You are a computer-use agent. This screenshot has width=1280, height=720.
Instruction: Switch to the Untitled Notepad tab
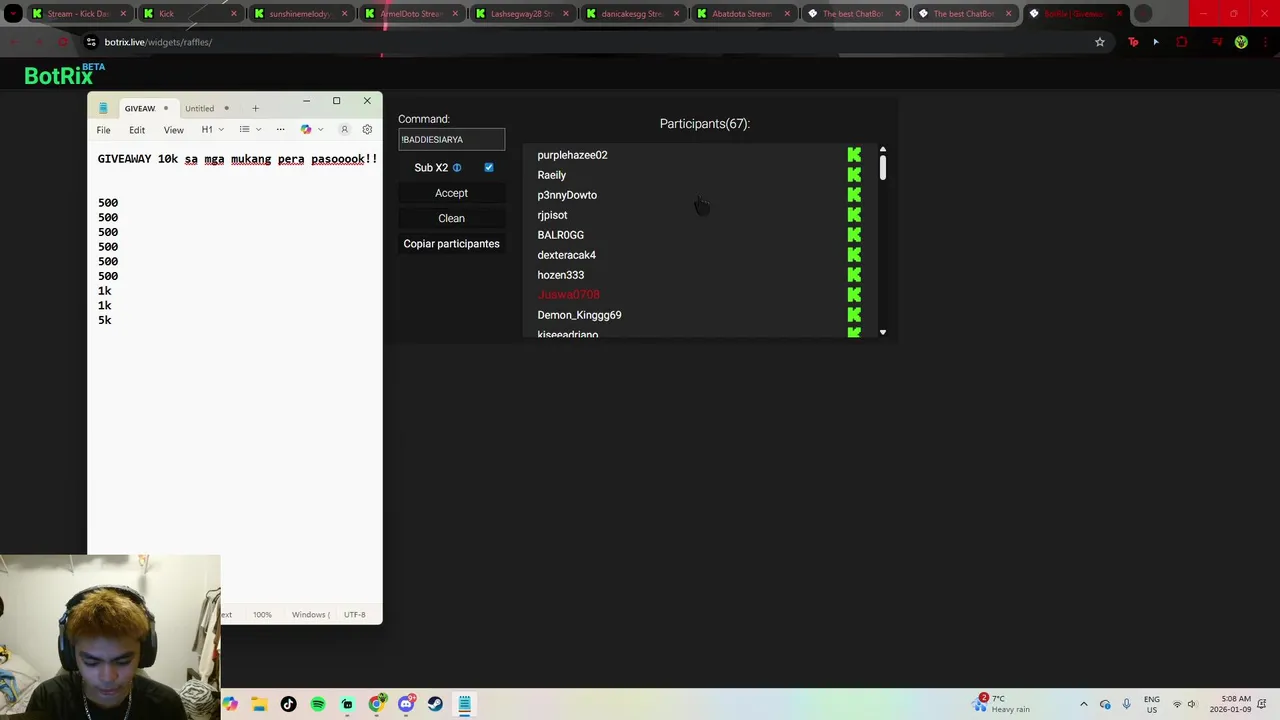coord(207,108)
